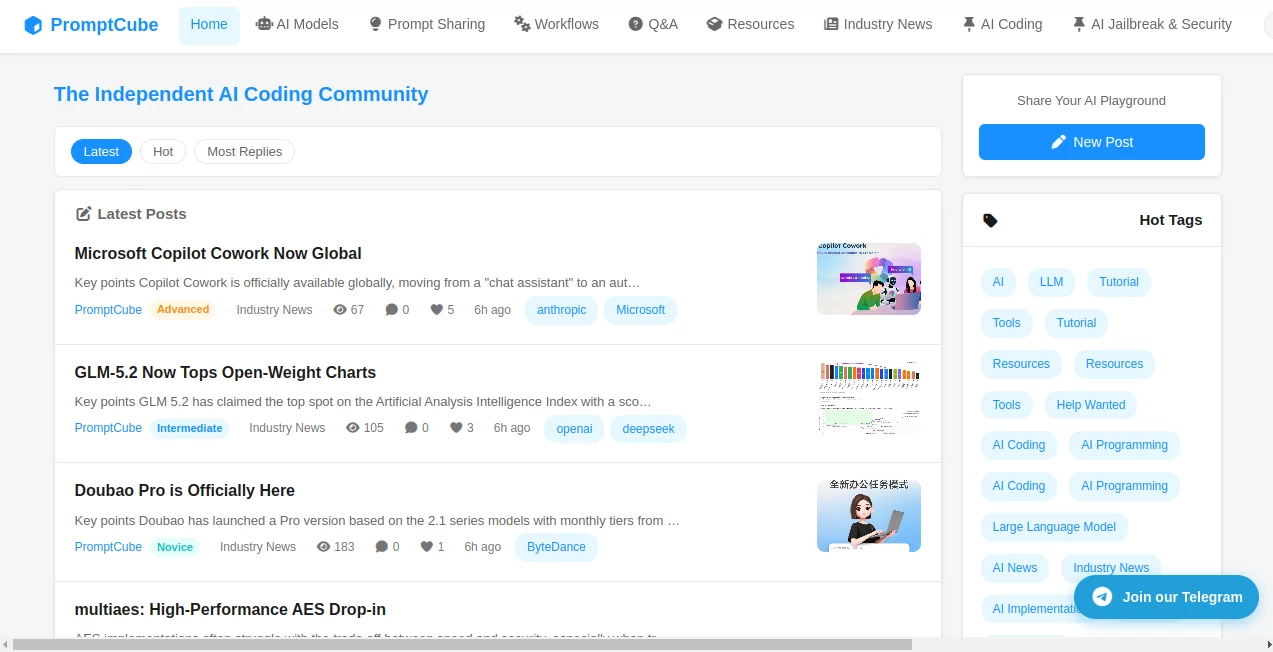Click PromptCube brand name in header
The image size is (1273, 652).
104,25
